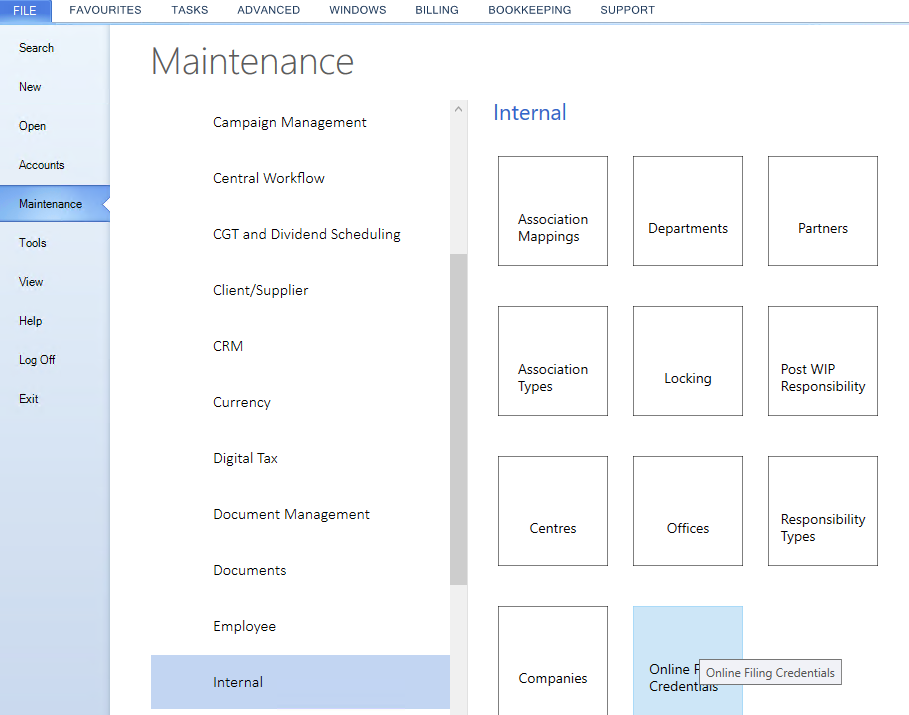Open the Association Mappings tile
The height and width of the screenshot is (715, 909).
point(553,211)
